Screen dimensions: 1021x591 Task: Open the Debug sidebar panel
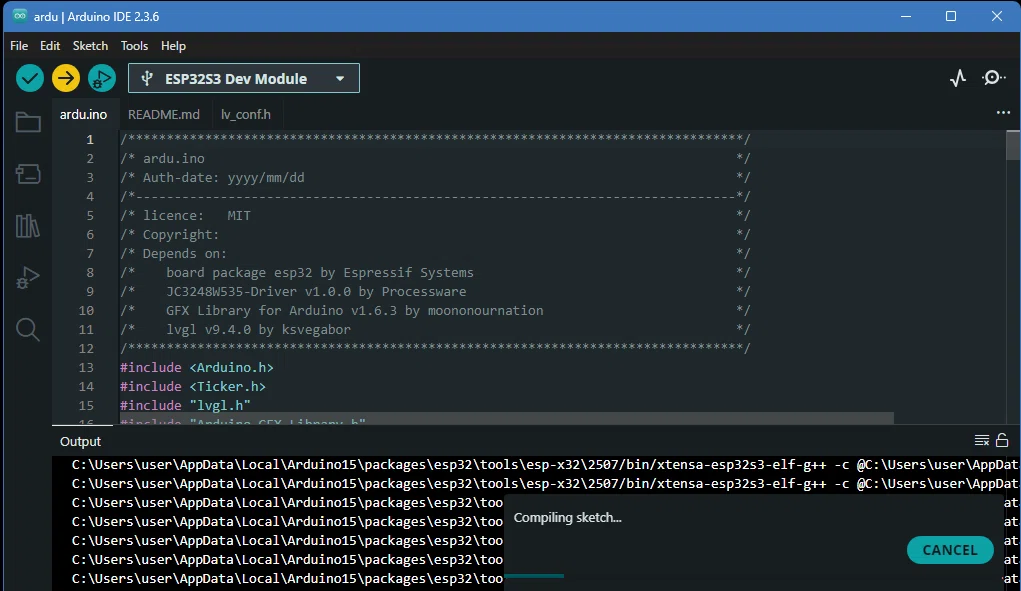pyautogui.click(x=28, y=278)
